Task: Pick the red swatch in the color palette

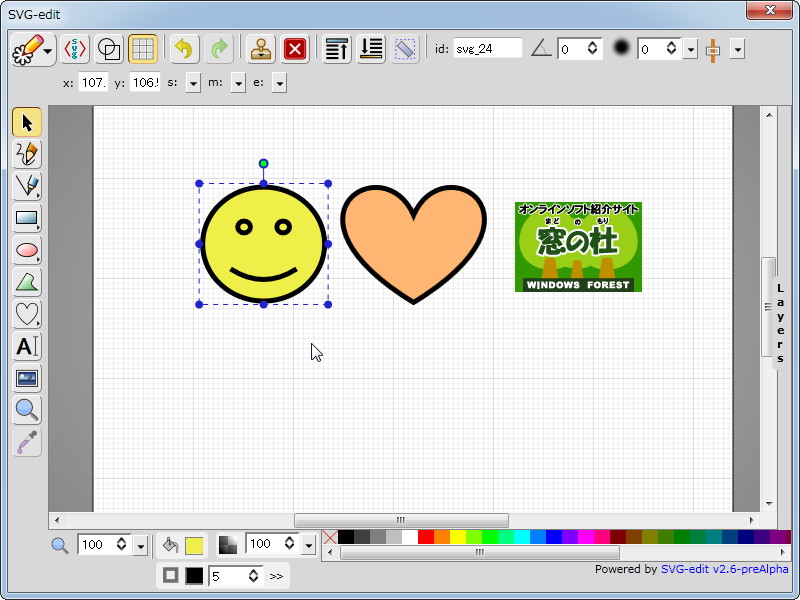Action: coord(426,537)
